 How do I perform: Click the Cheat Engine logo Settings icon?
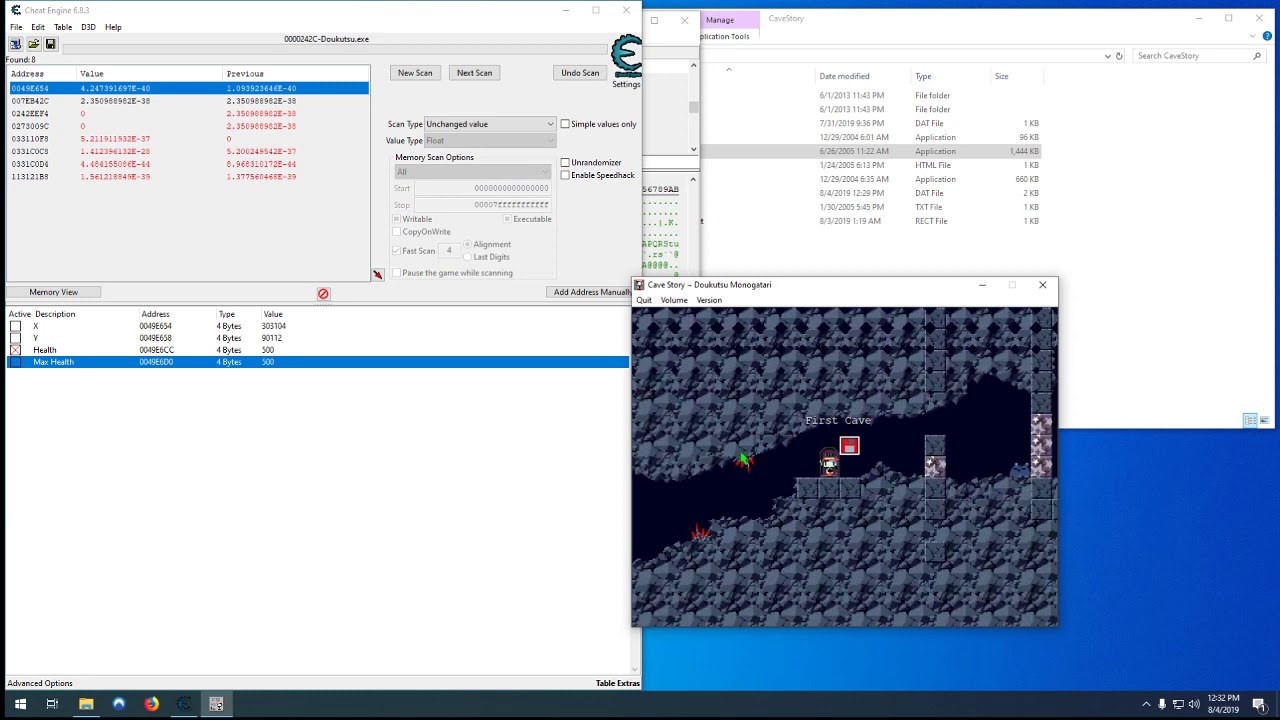(626, 61)
